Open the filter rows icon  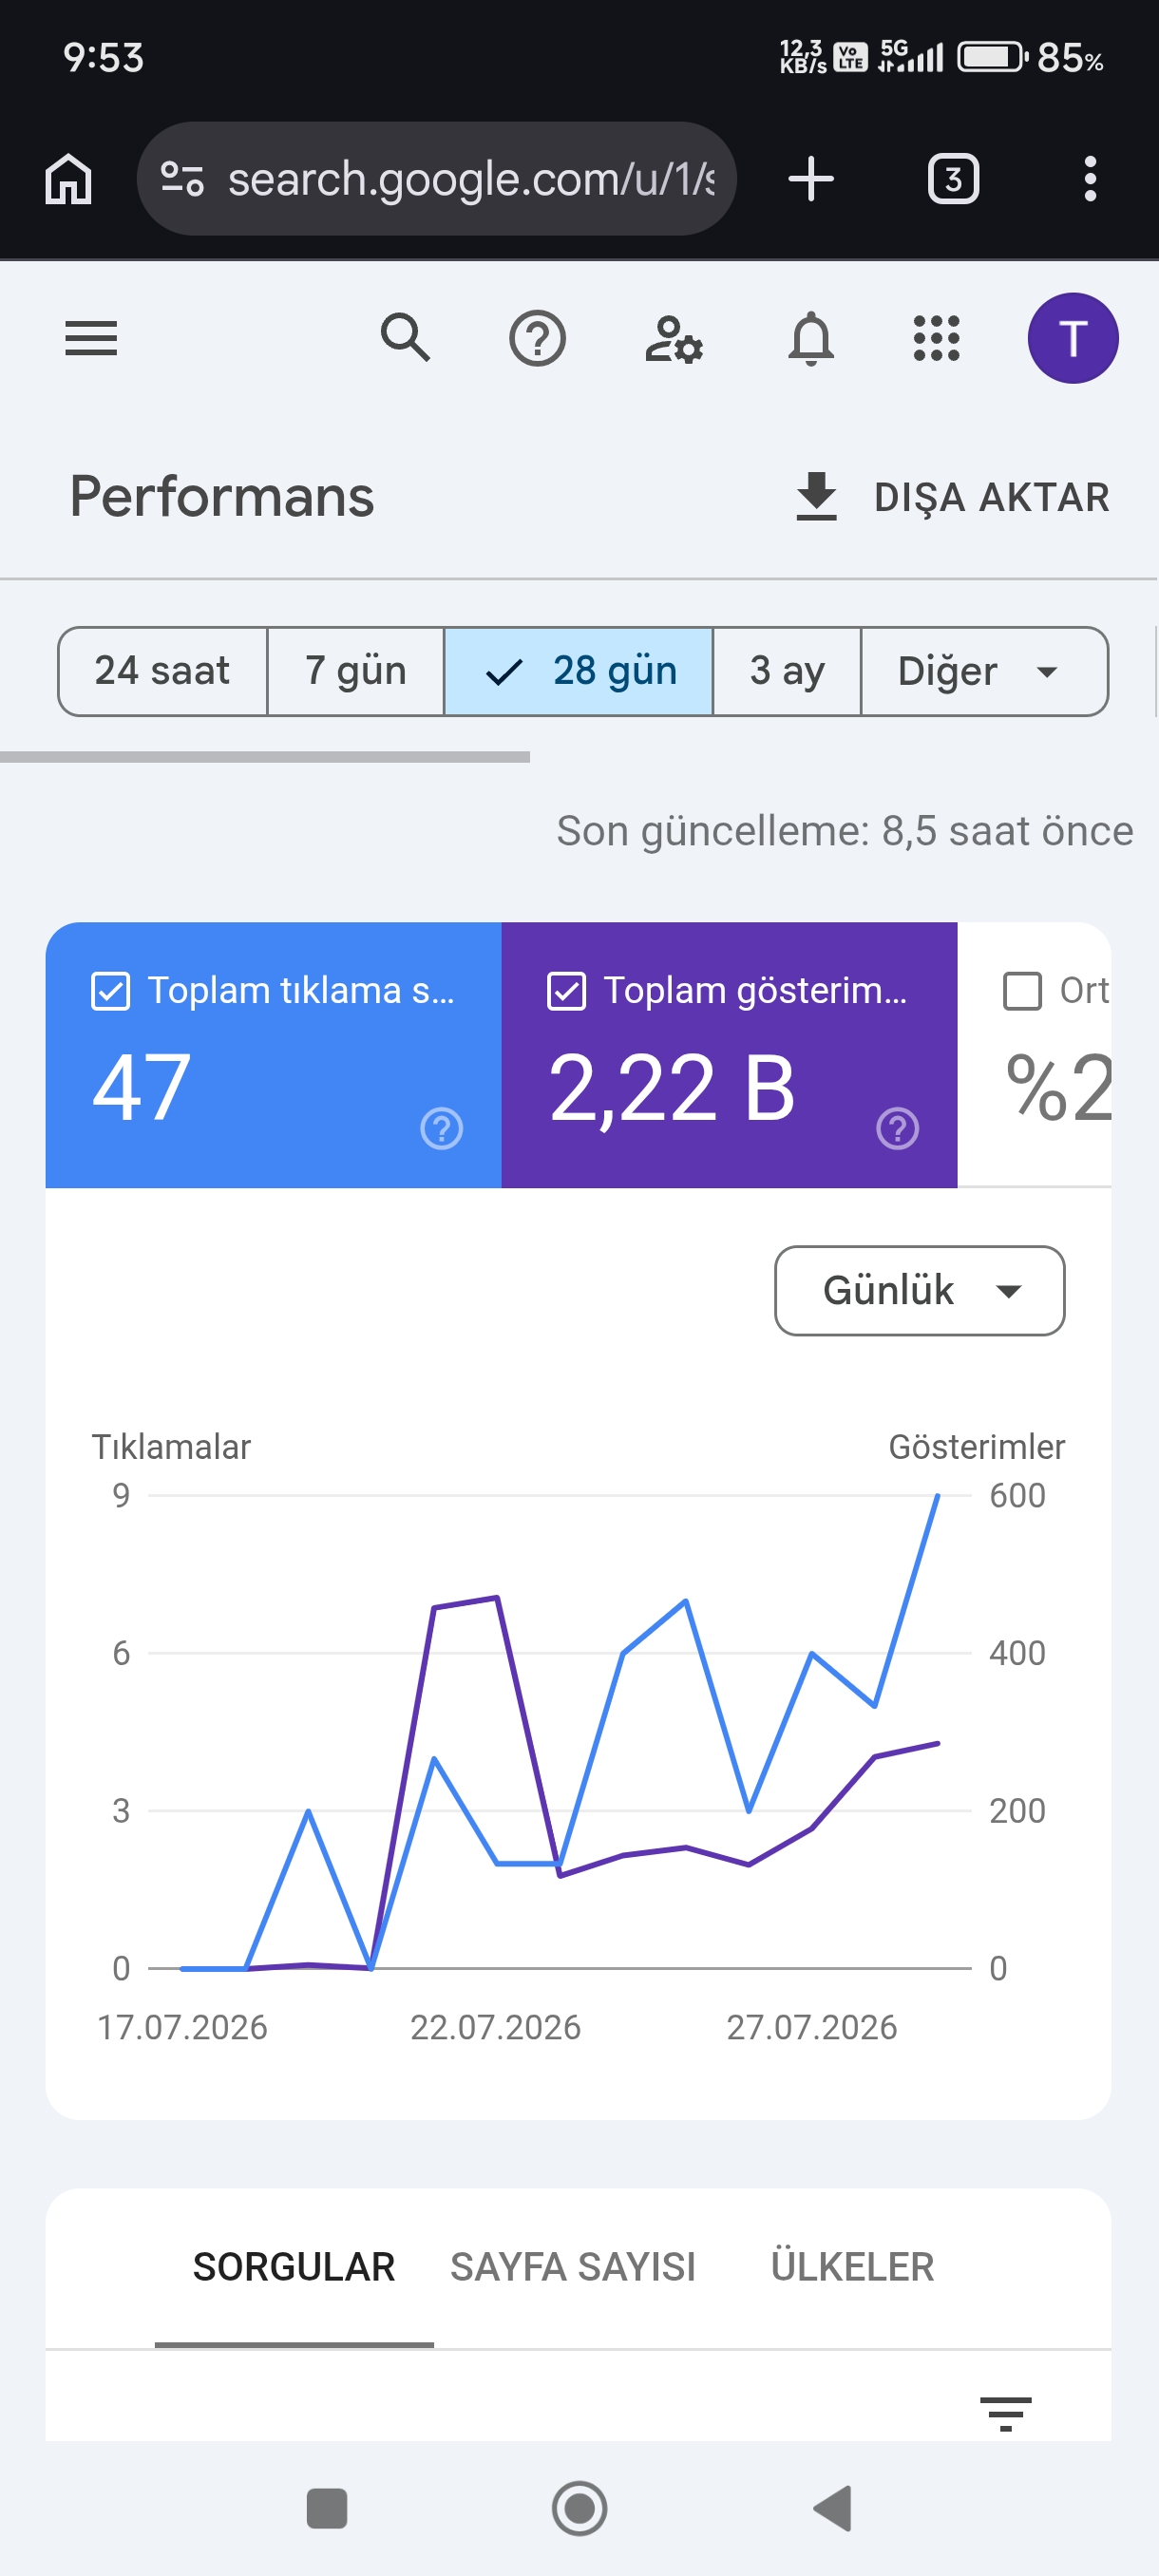pyautogui.click(x=1005, y=2414)
